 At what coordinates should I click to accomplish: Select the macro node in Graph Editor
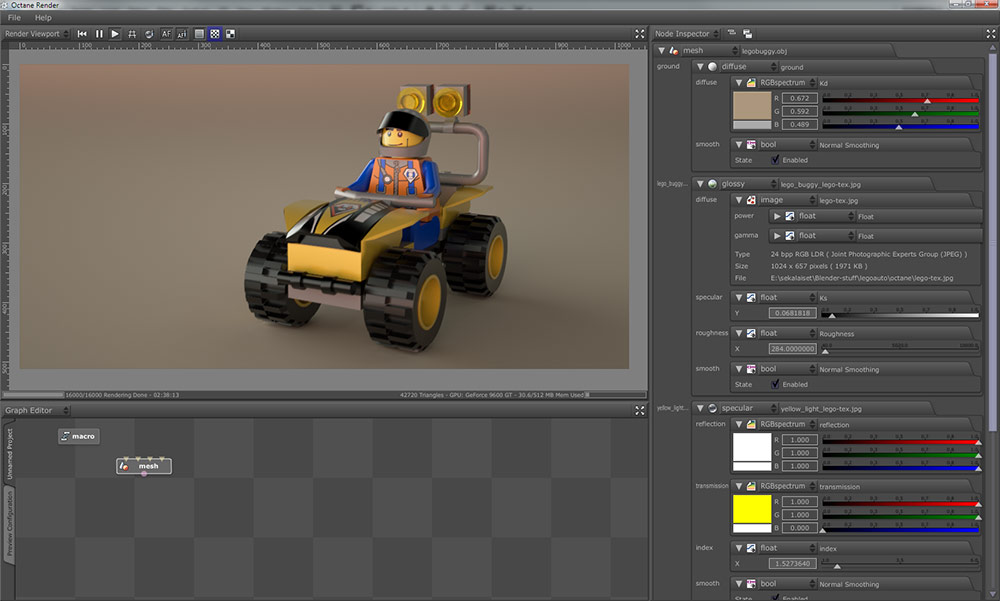coord(78,436)
